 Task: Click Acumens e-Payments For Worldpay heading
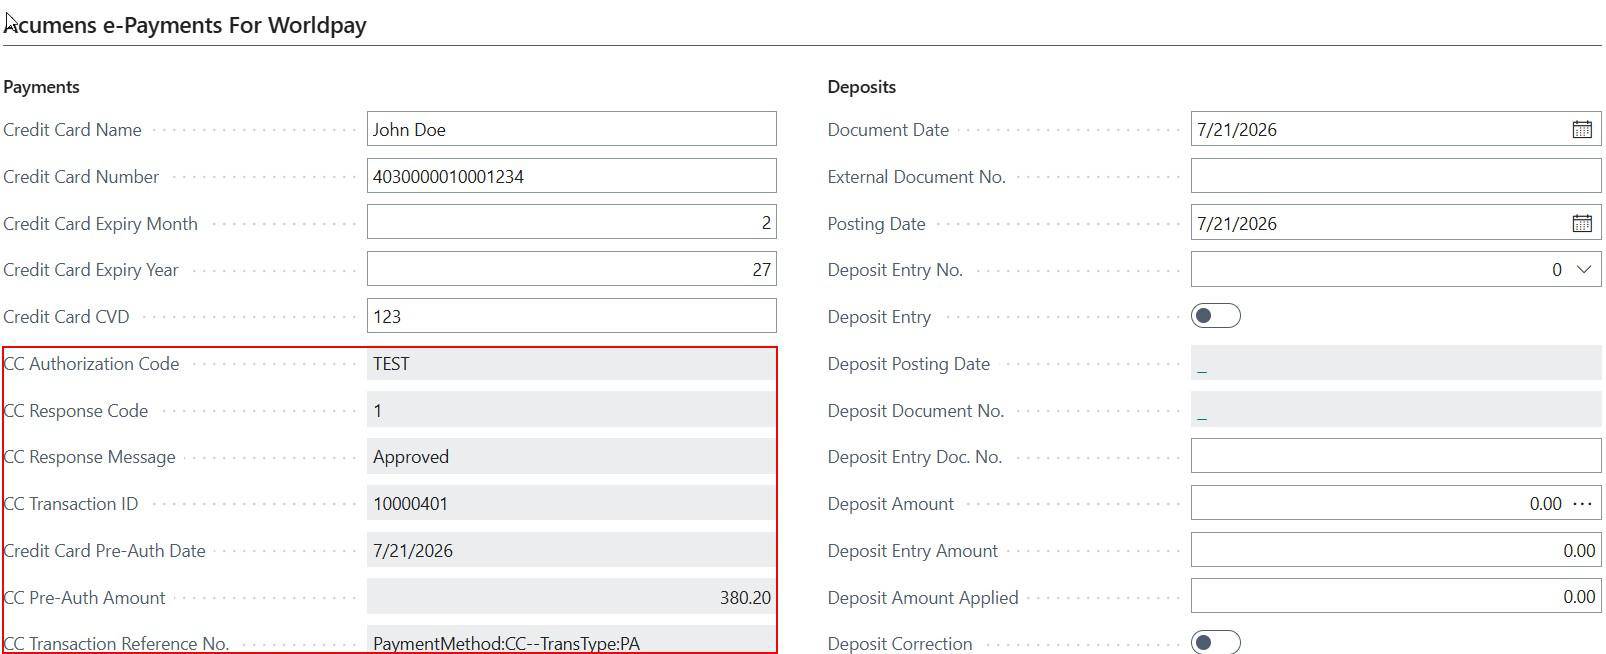click(185, 25)
